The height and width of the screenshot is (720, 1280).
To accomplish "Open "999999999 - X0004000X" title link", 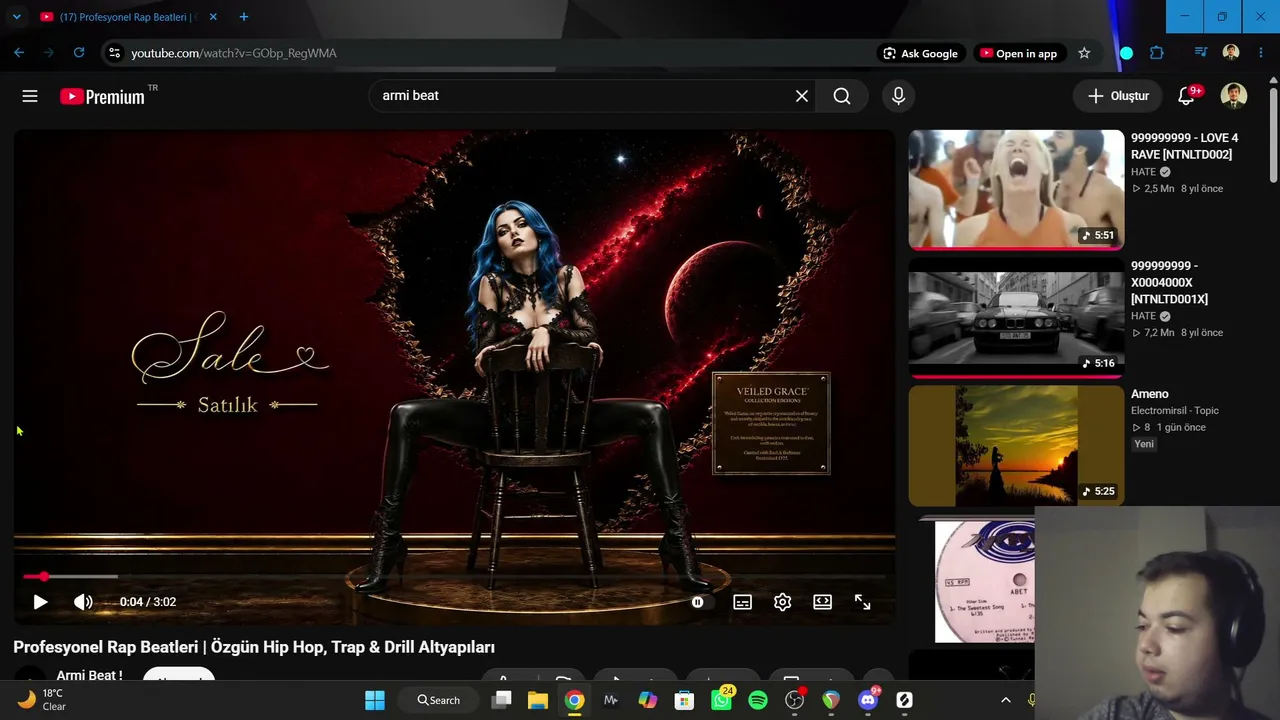I will [x=1170, y=282].
